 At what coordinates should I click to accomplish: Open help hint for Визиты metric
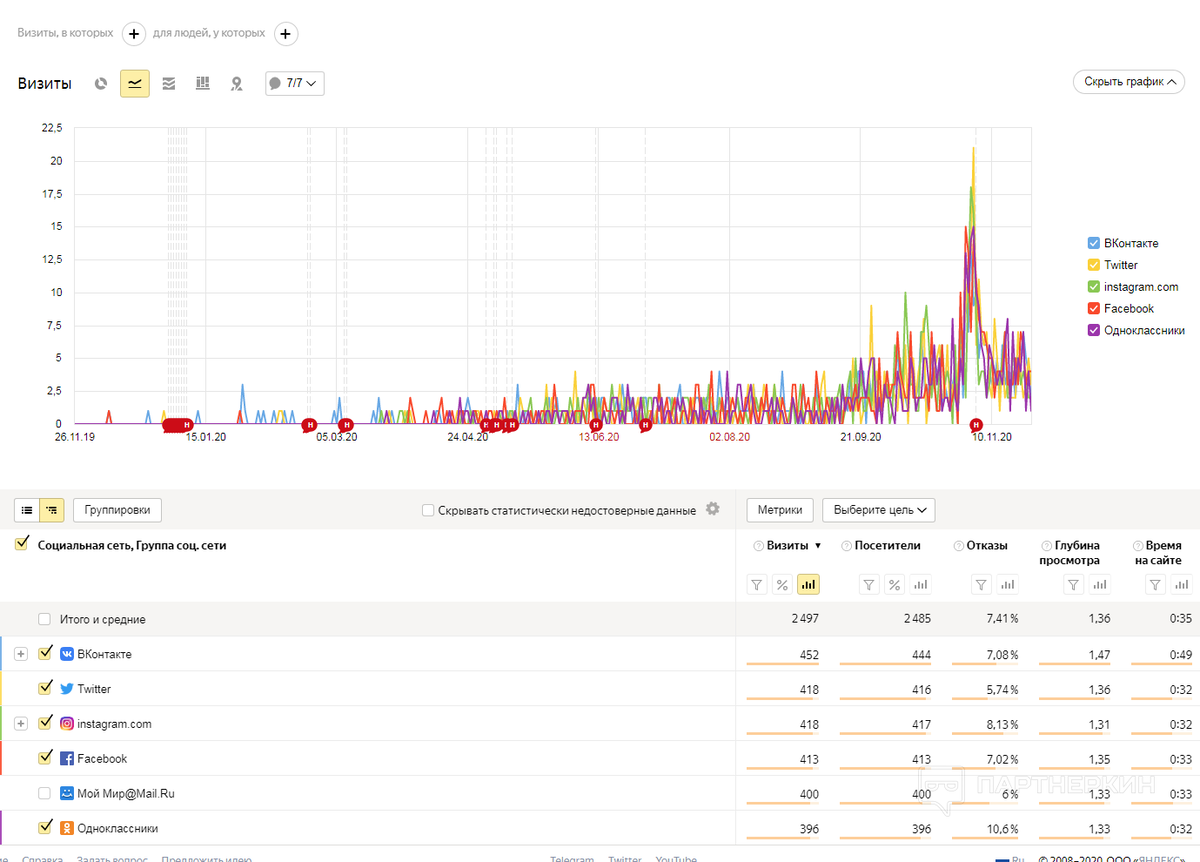pos(759,546)
